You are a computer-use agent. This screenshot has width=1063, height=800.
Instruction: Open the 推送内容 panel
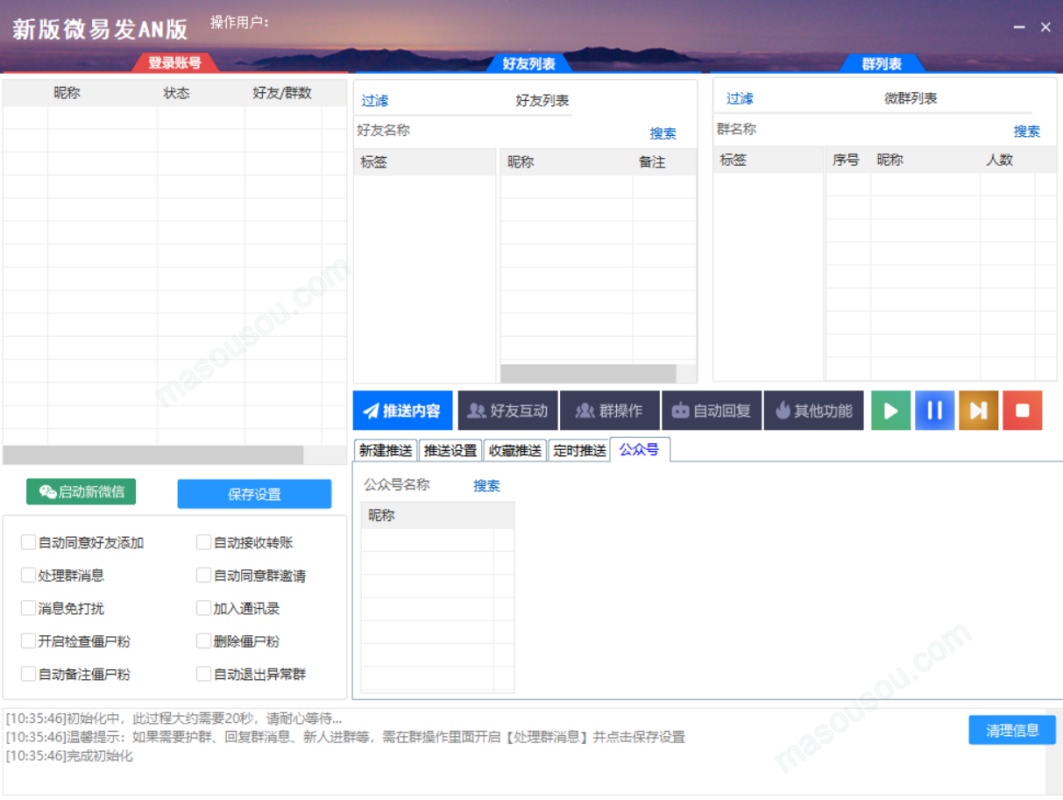click(403, 410)
